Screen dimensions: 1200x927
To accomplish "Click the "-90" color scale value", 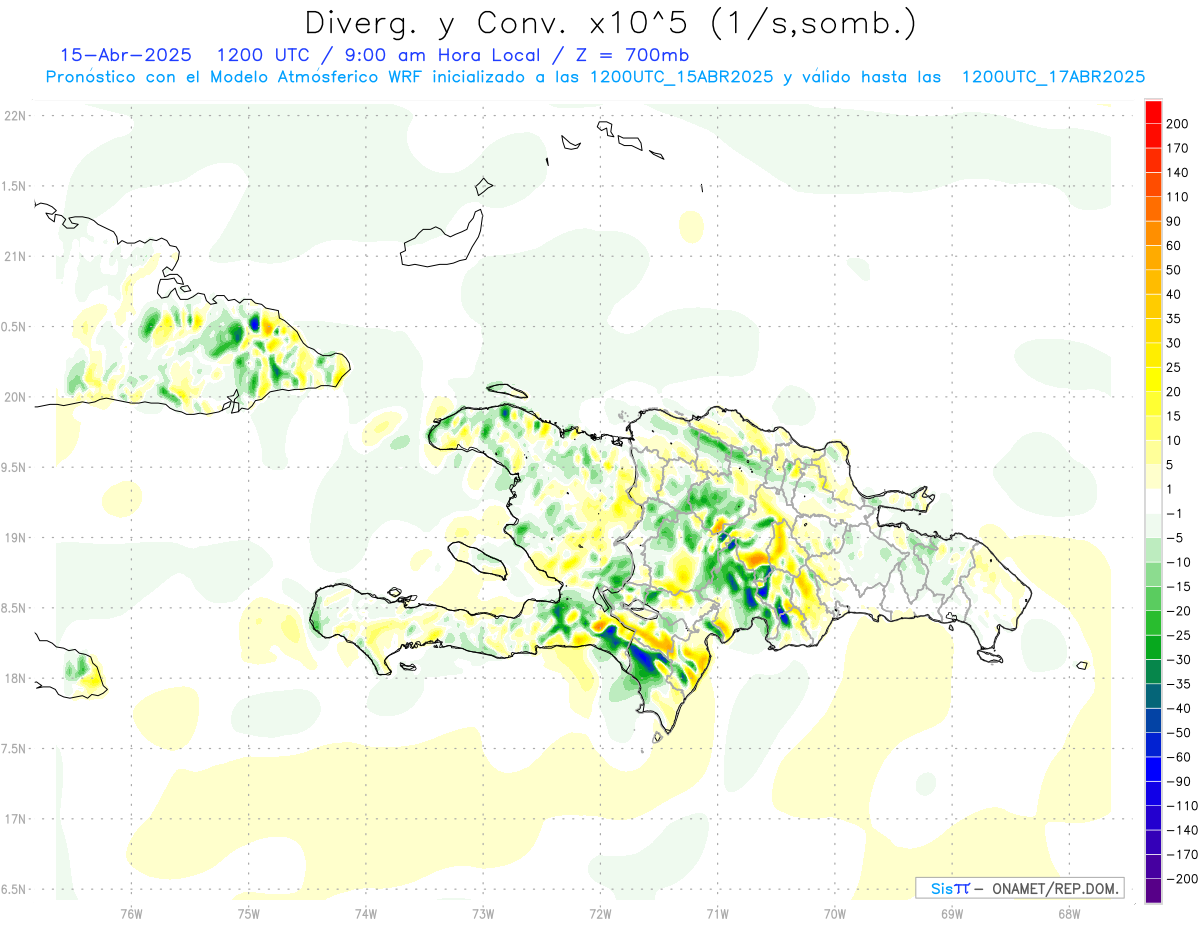I will [x=1178, y=781].
